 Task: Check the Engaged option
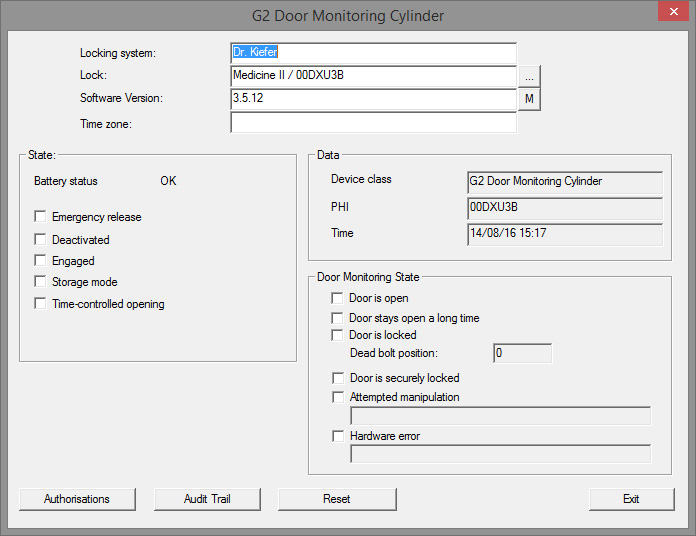point(40,261)
